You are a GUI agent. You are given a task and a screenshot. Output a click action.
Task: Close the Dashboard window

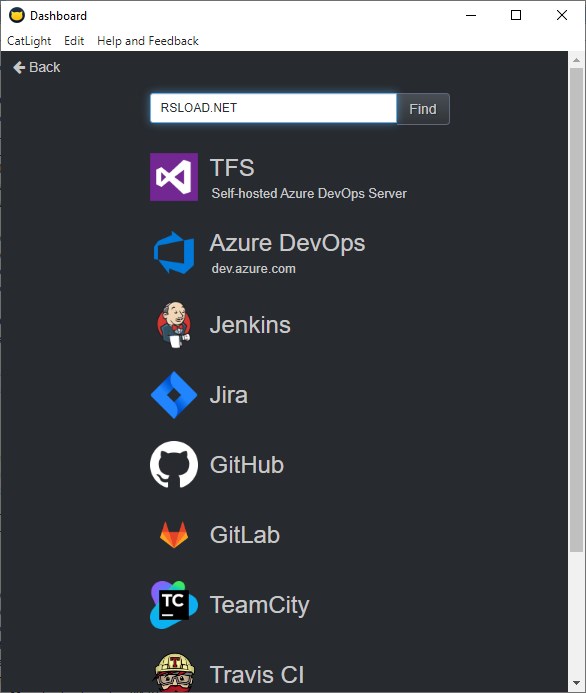pyautogui.click(x=562, y=15)
